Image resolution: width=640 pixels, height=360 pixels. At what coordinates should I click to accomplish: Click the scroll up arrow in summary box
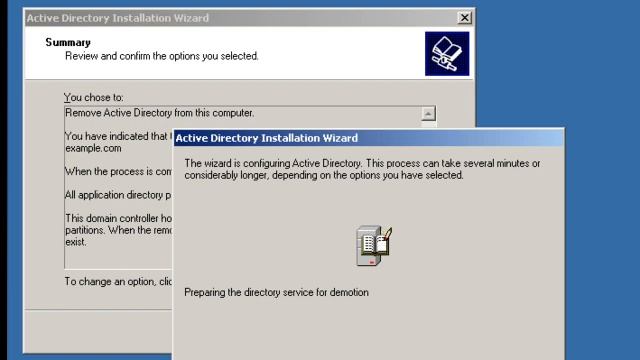click(x=428, y=113)
